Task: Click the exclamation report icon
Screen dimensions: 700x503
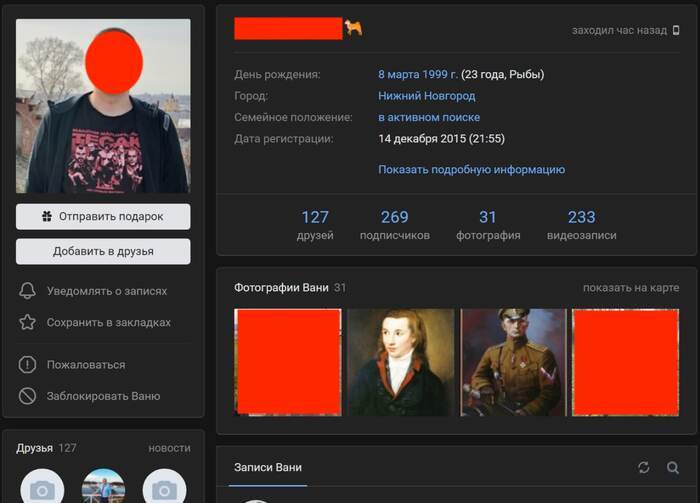Action: [27, 365]
